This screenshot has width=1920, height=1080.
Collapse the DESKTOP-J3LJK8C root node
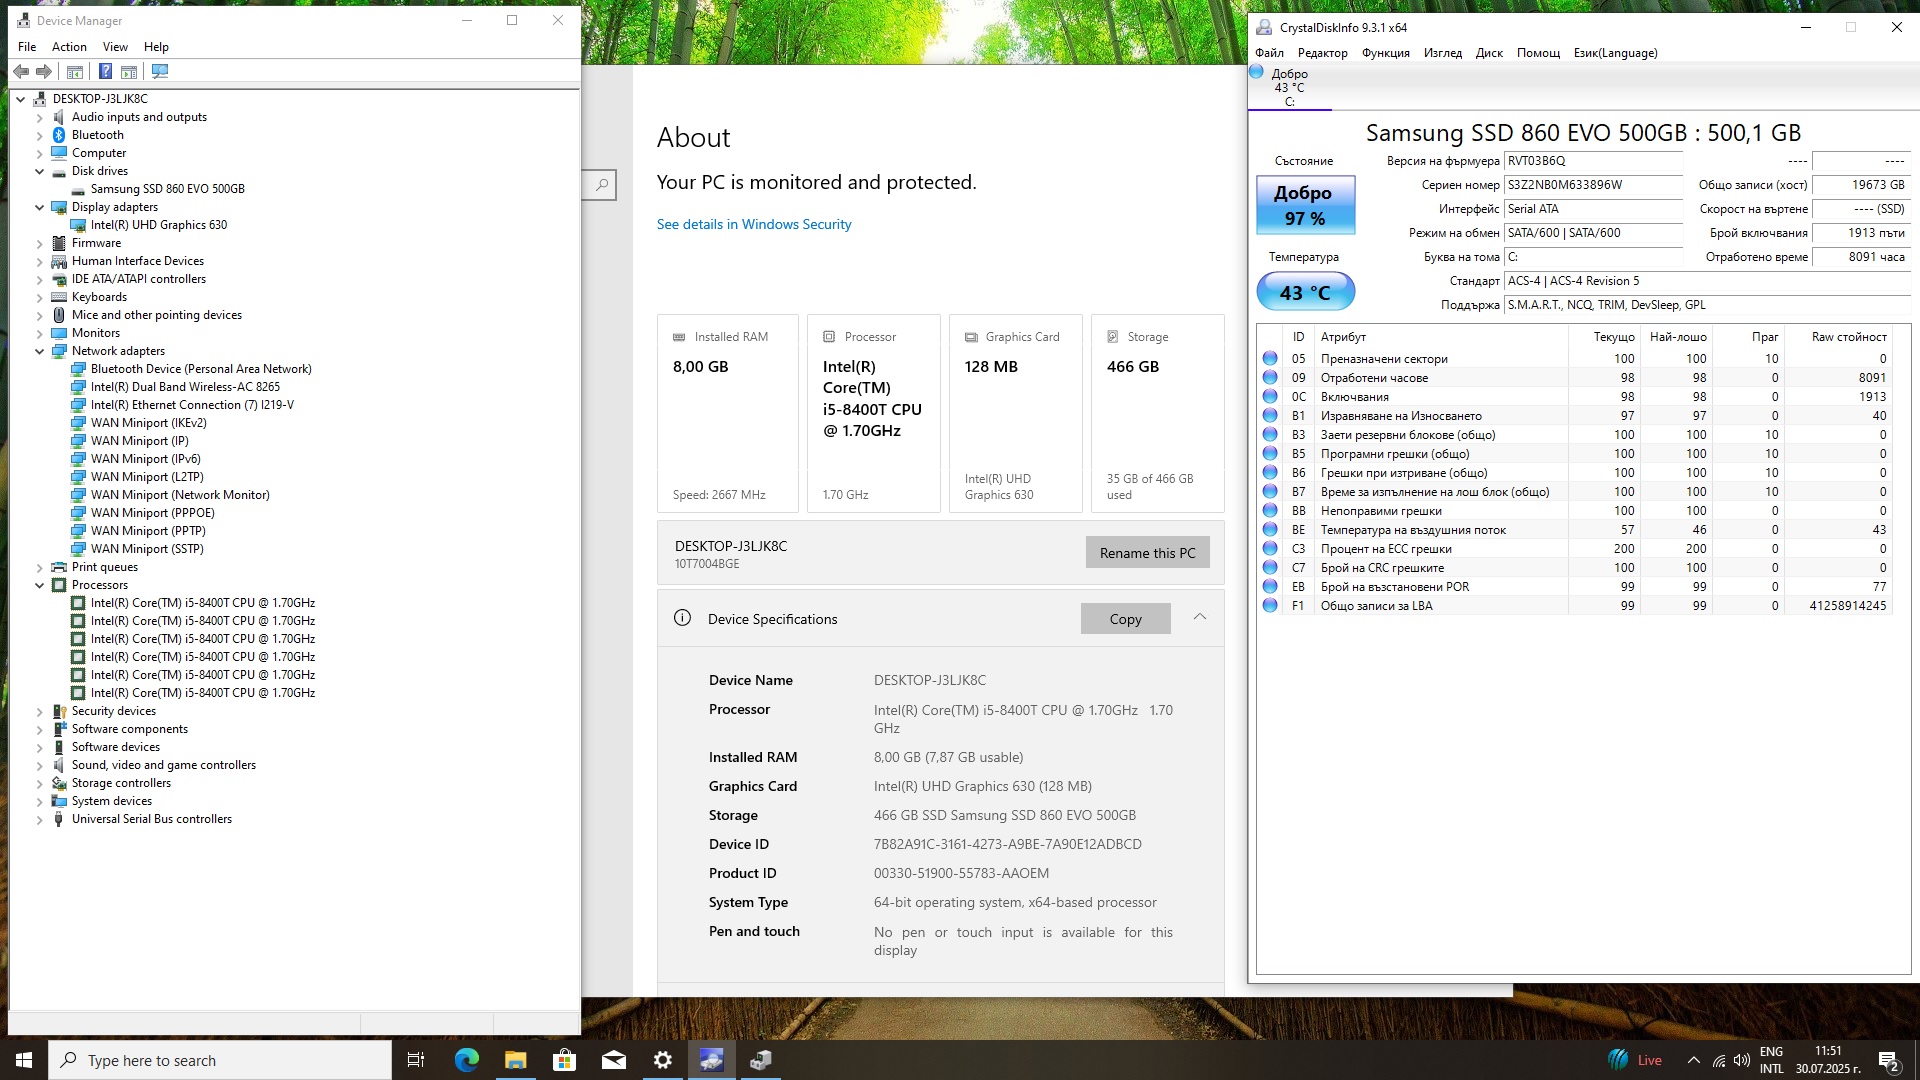(x=21, y=99)
